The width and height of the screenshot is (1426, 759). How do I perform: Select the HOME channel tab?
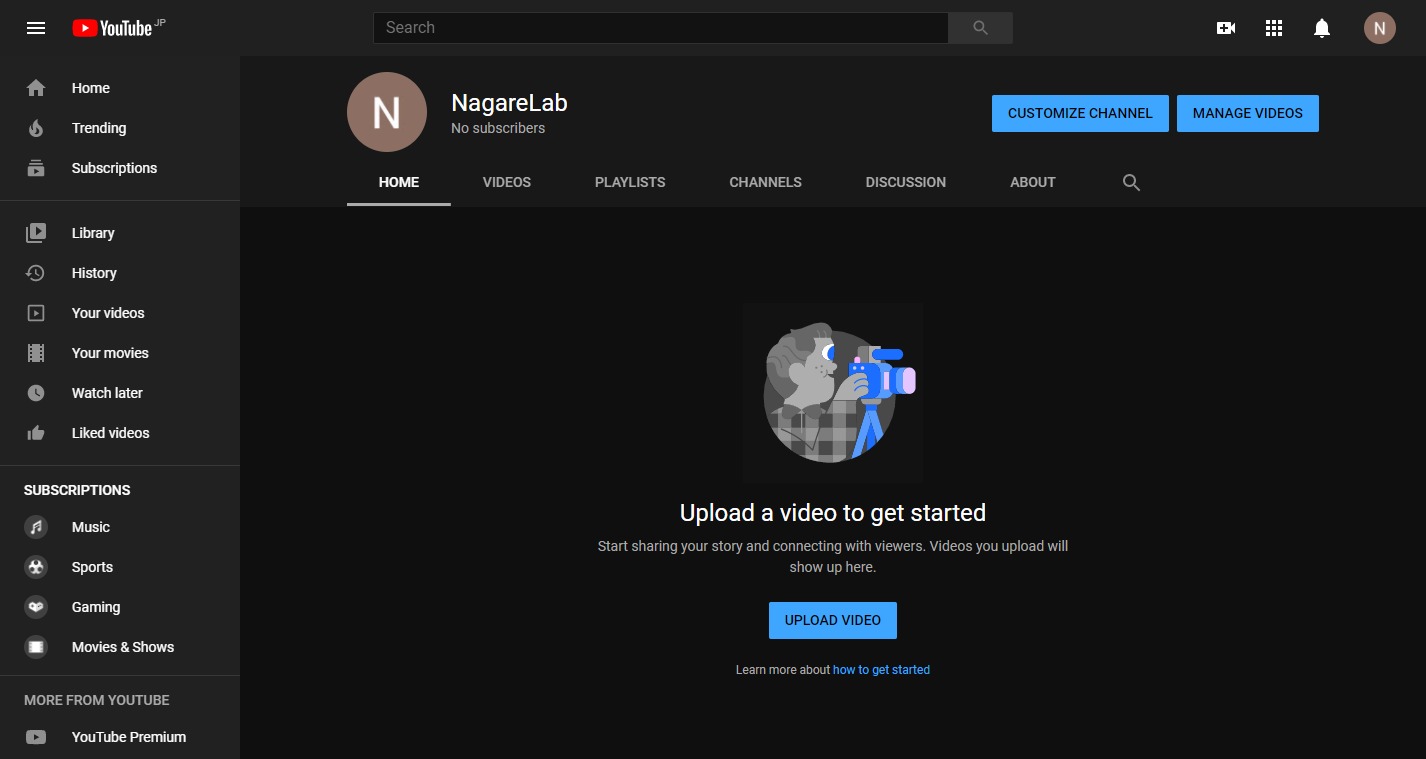click(x=399, y=182)
